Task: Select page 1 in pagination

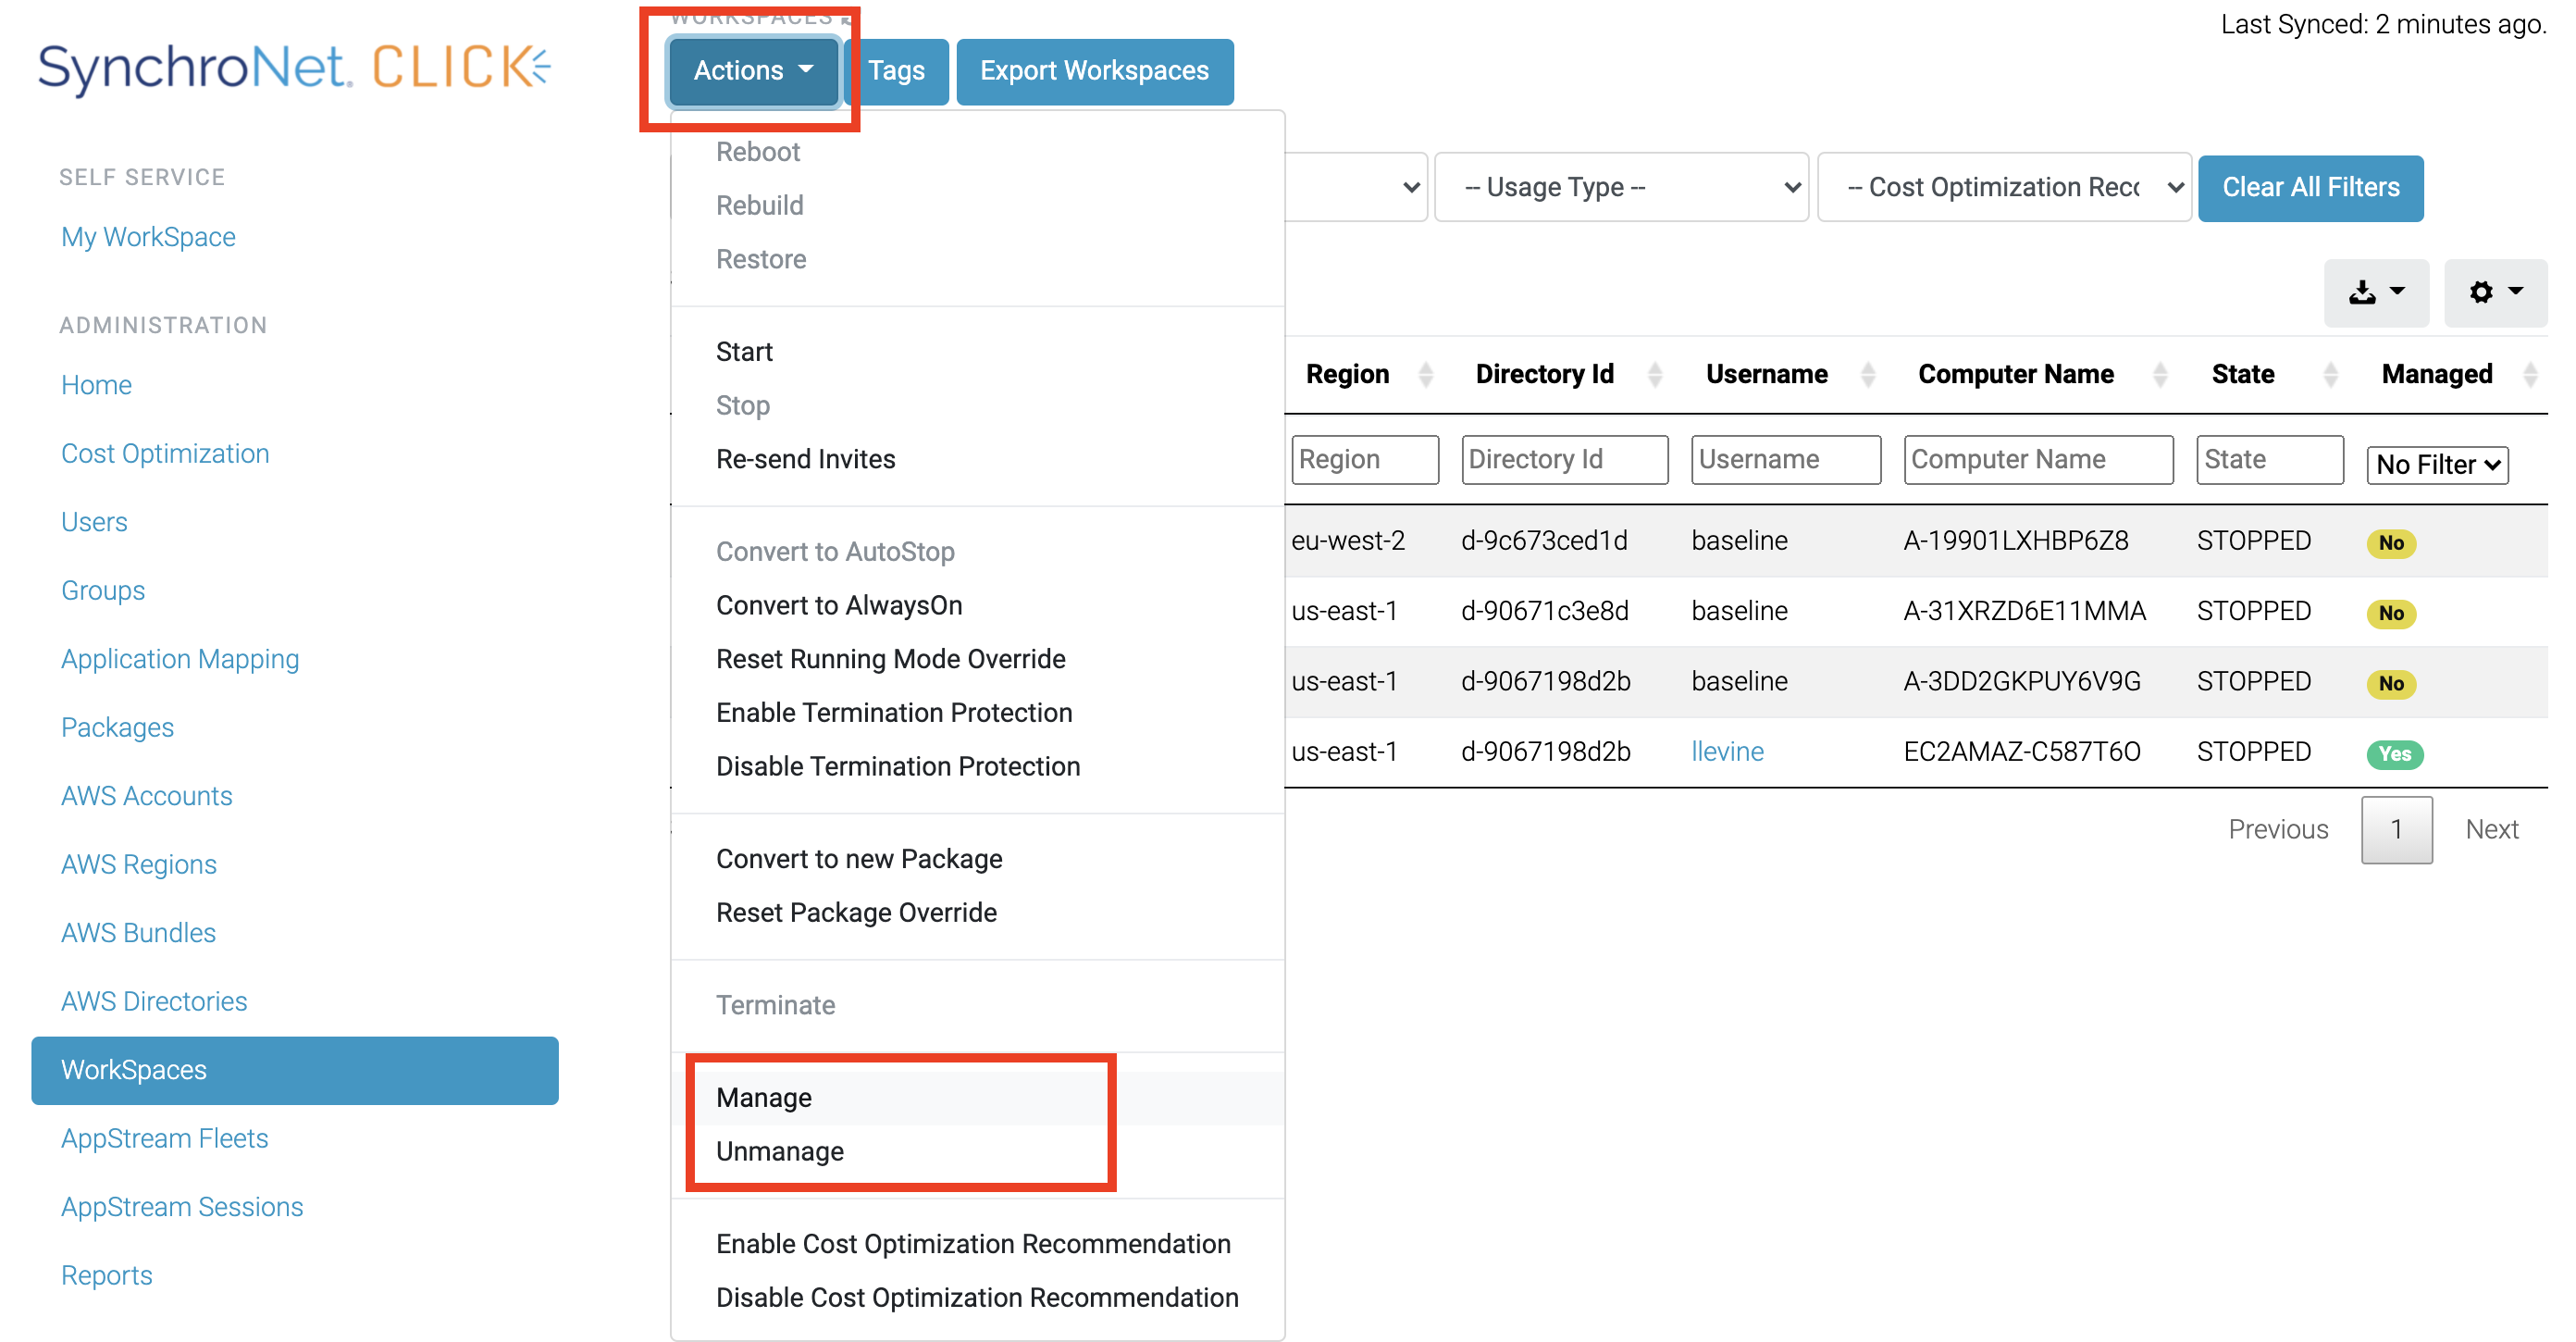Action: pyautogui.click(x=2396, y=829)
